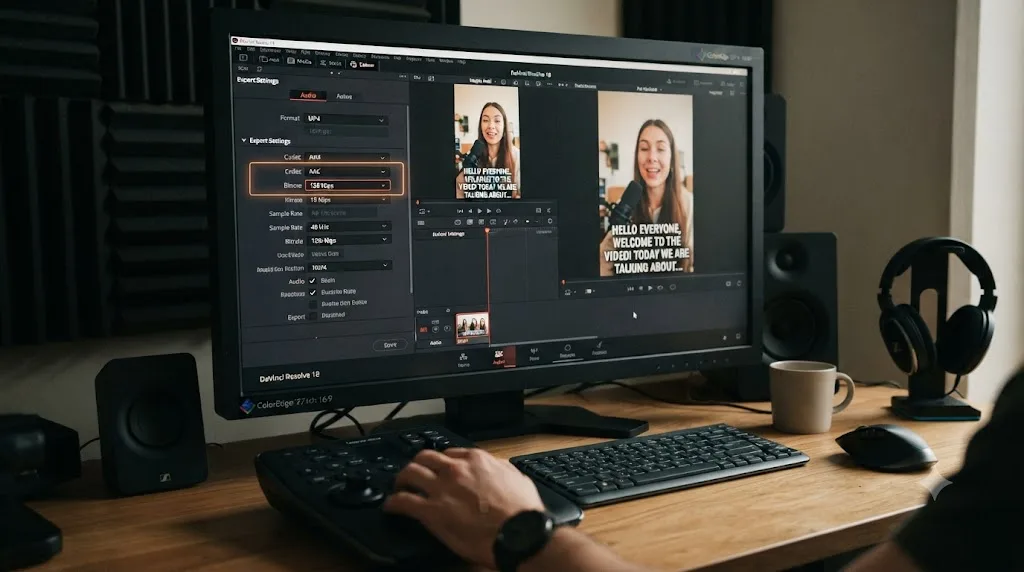
Task: Click the red track button in the timeline header
Action: (423, 329)
